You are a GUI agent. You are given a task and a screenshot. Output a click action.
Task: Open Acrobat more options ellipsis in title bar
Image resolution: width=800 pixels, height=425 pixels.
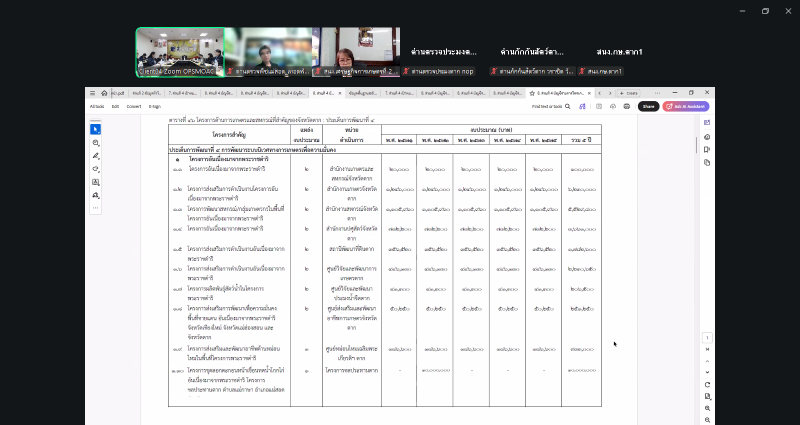[657, 93]
